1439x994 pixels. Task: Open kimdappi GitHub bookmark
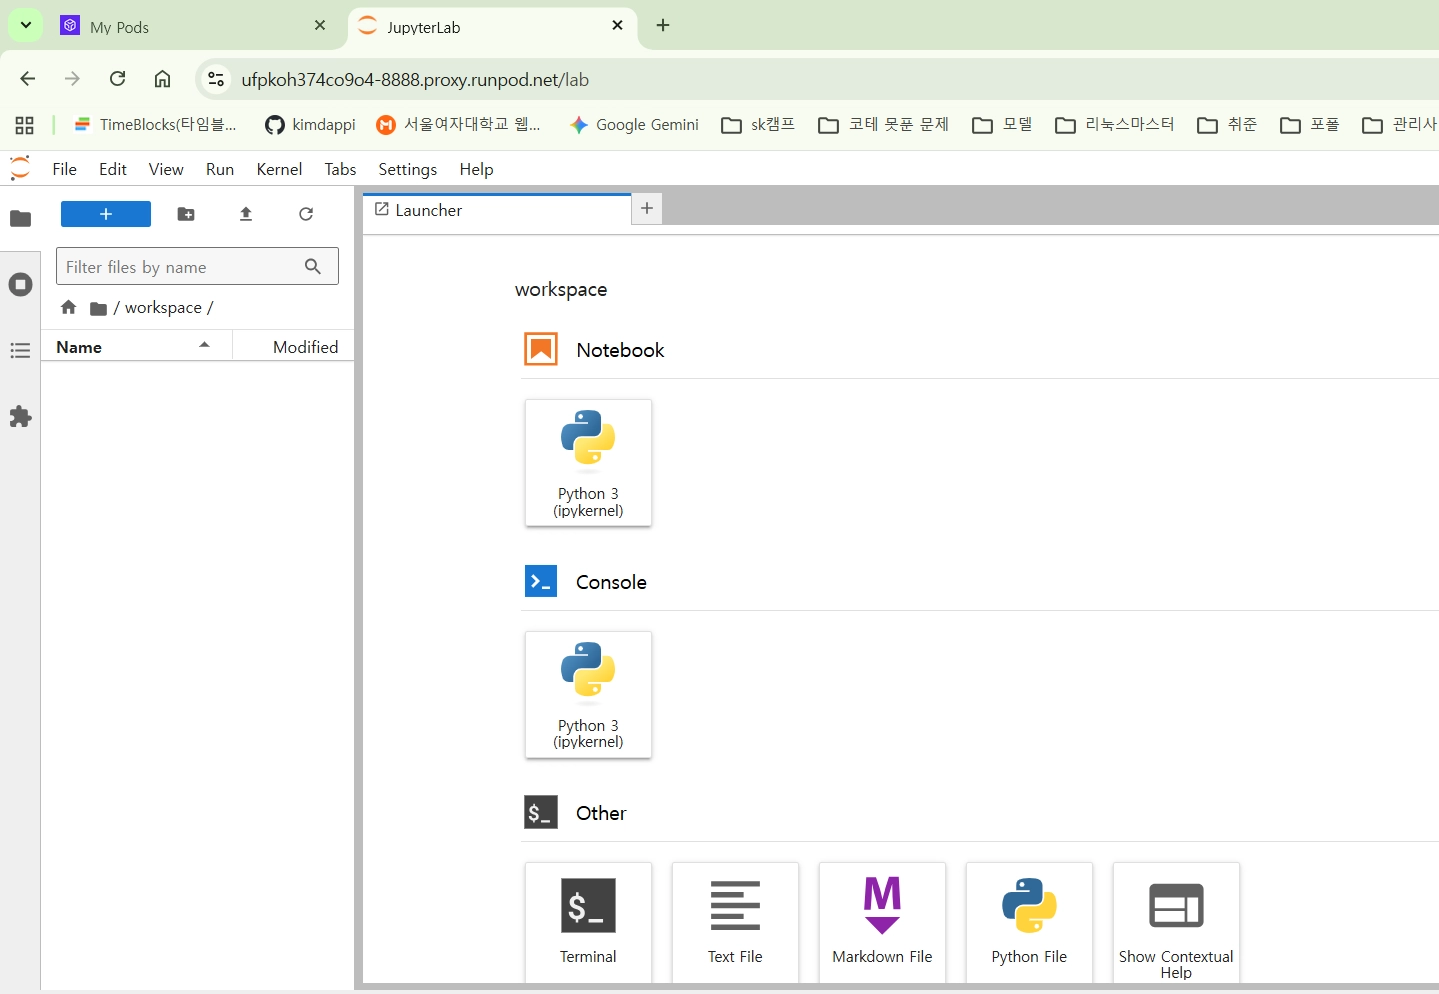click(310, 125)
